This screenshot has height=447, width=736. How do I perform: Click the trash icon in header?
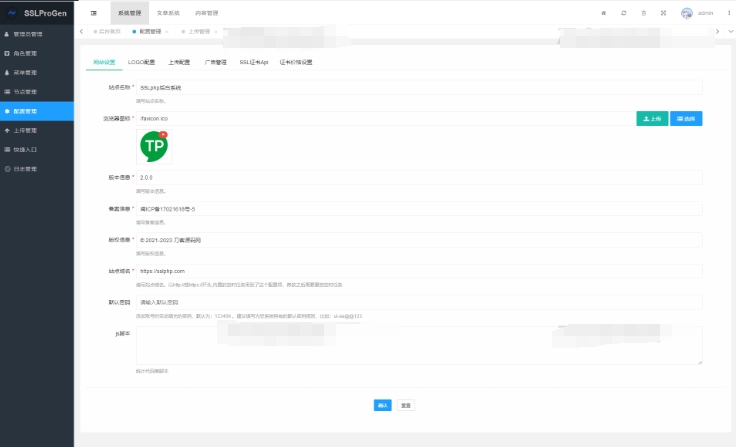click(644, 13)
